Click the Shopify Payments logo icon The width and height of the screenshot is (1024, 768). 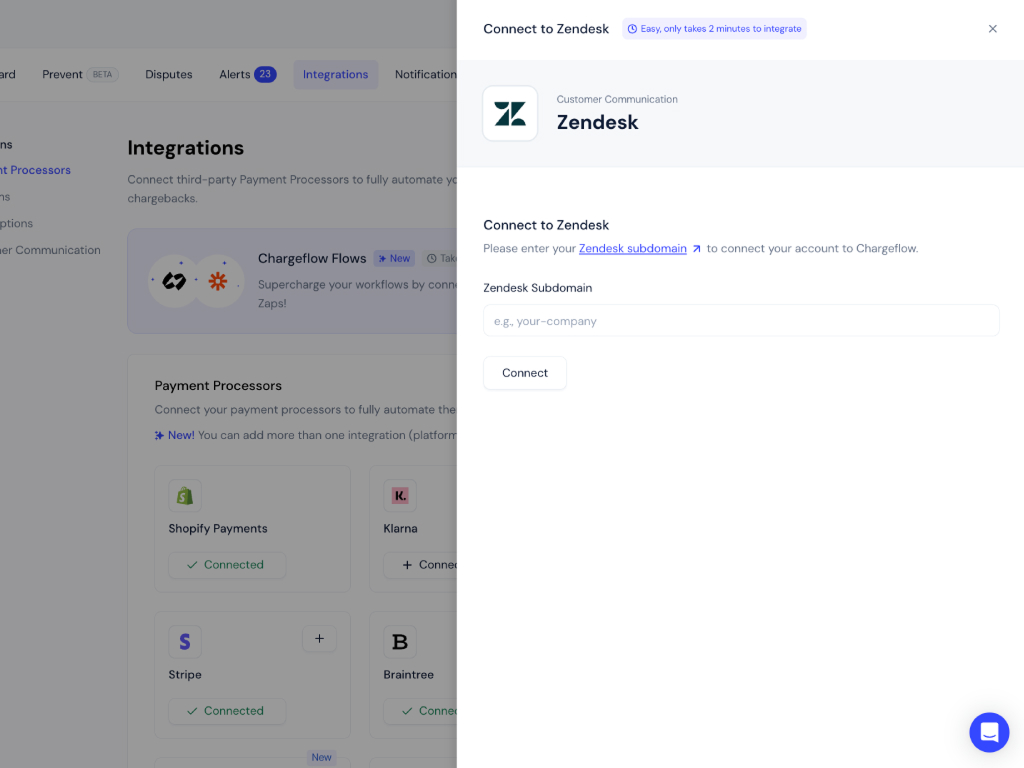pyautogui.click(x=185, y=496)
